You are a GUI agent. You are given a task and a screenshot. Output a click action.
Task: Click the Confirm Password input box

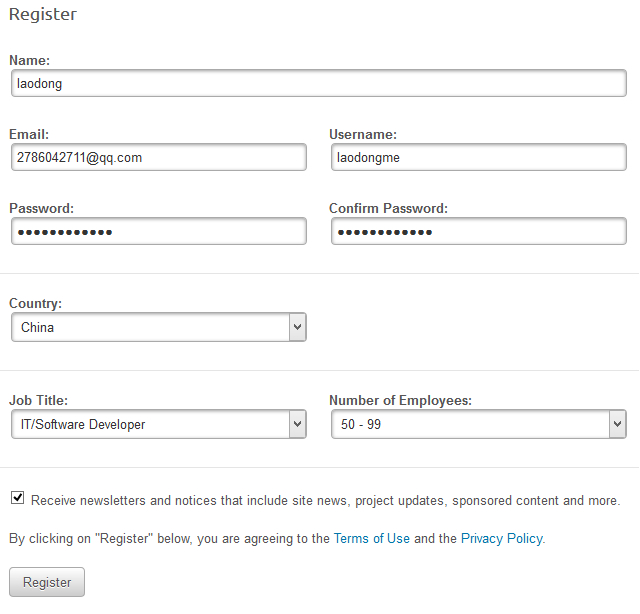[x=479, y=231]
